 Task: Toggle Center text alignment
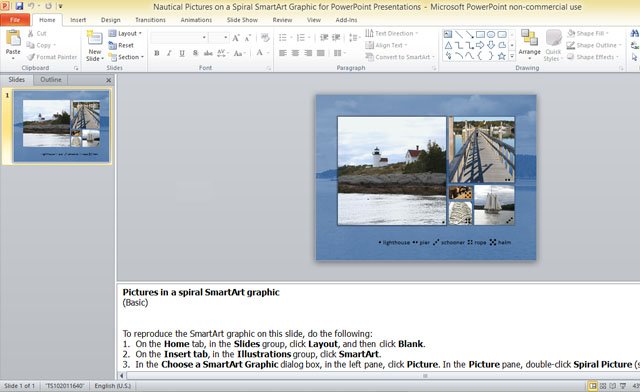[295, 53]
